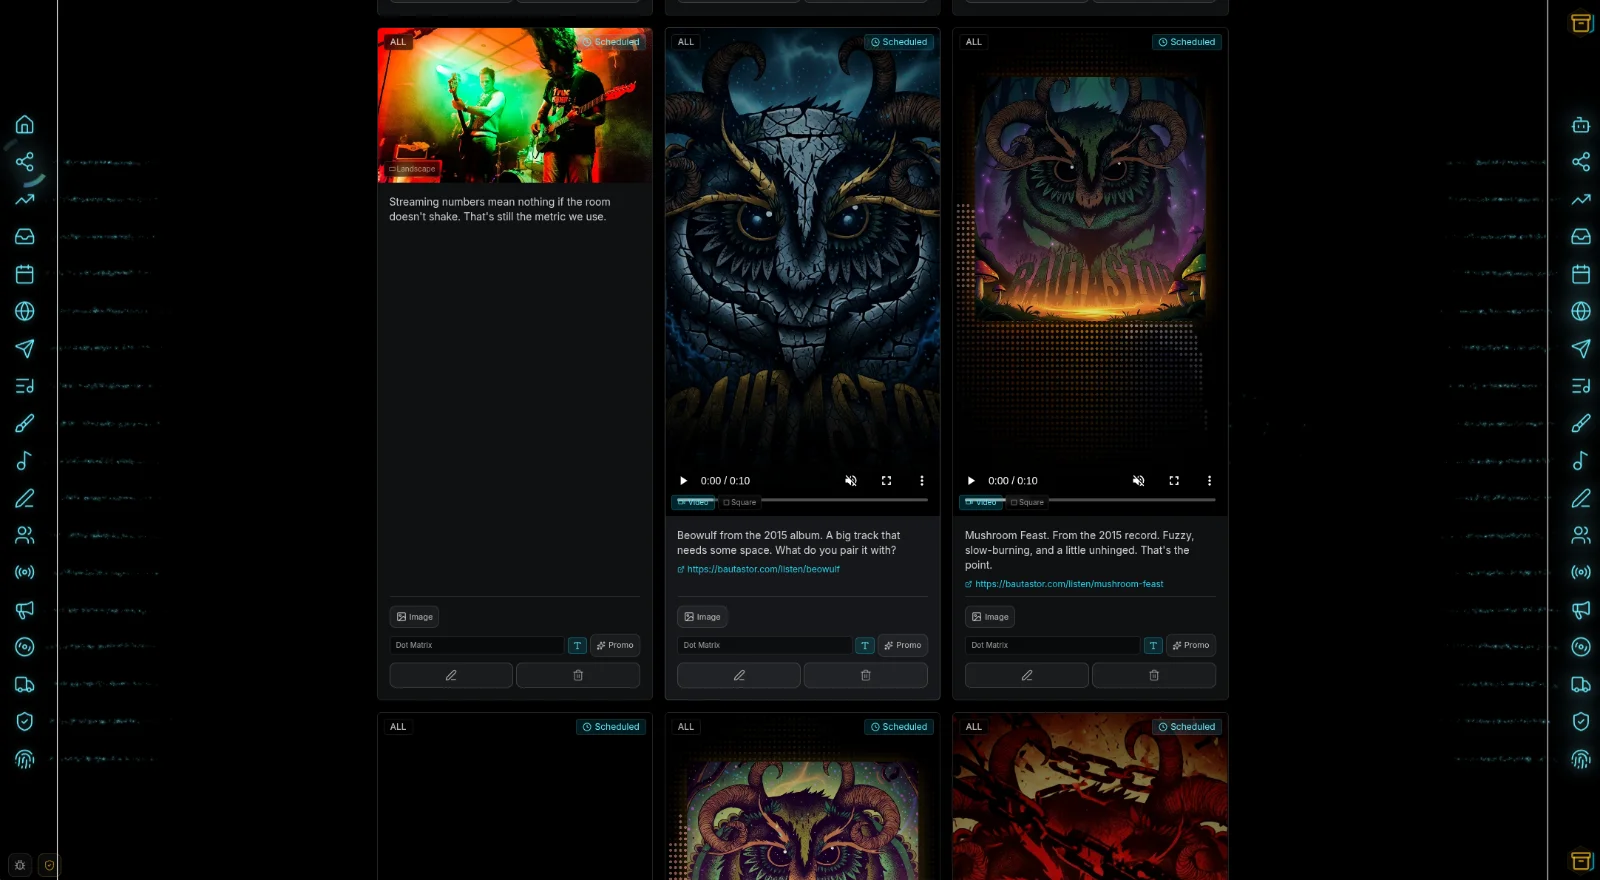Open the fingerprint icon in left sidebar
This screenshot has height=880, width=1600.
(25, 759)
